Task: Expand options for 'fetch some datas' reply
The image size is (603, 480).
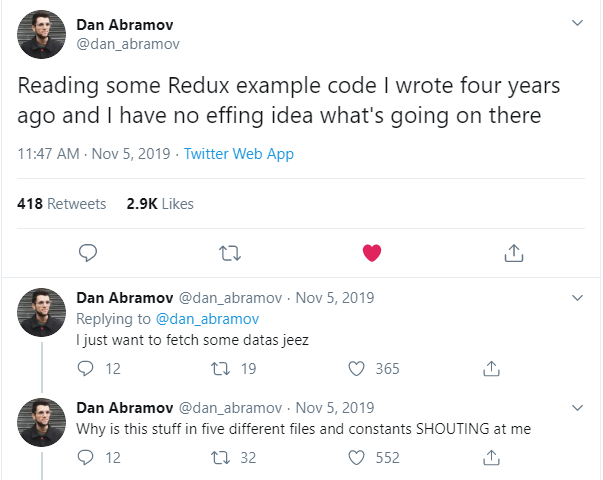Action: (577, 298)
